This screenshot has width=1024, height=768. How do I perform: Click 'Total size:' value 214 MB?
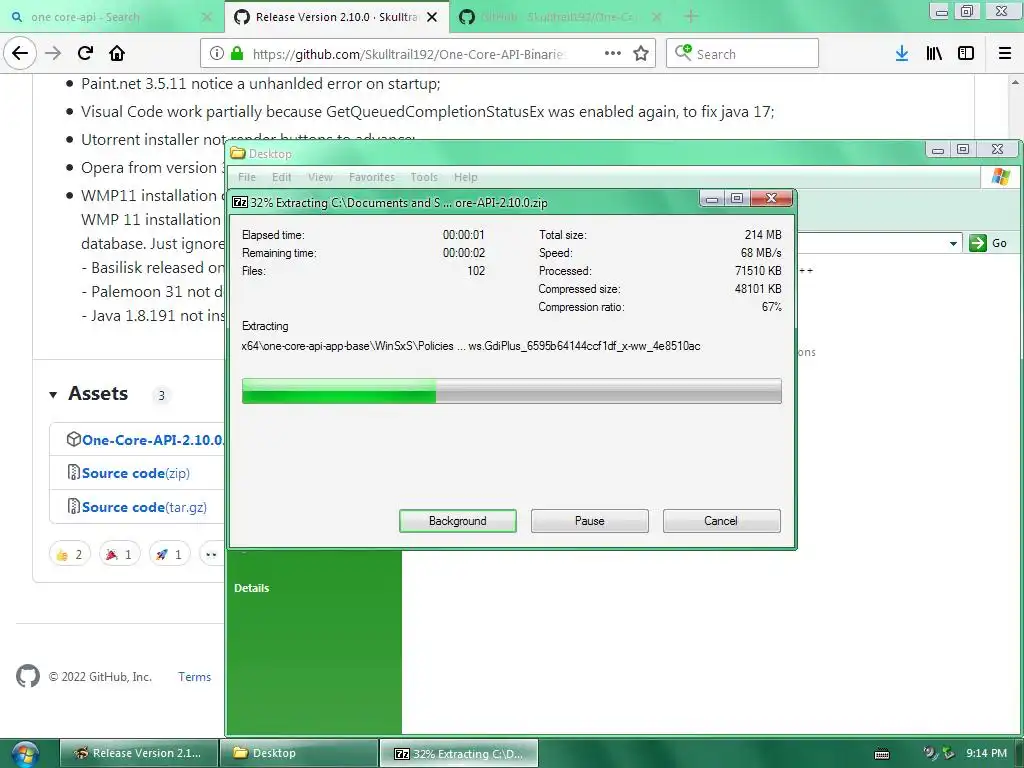pos(763,234)
